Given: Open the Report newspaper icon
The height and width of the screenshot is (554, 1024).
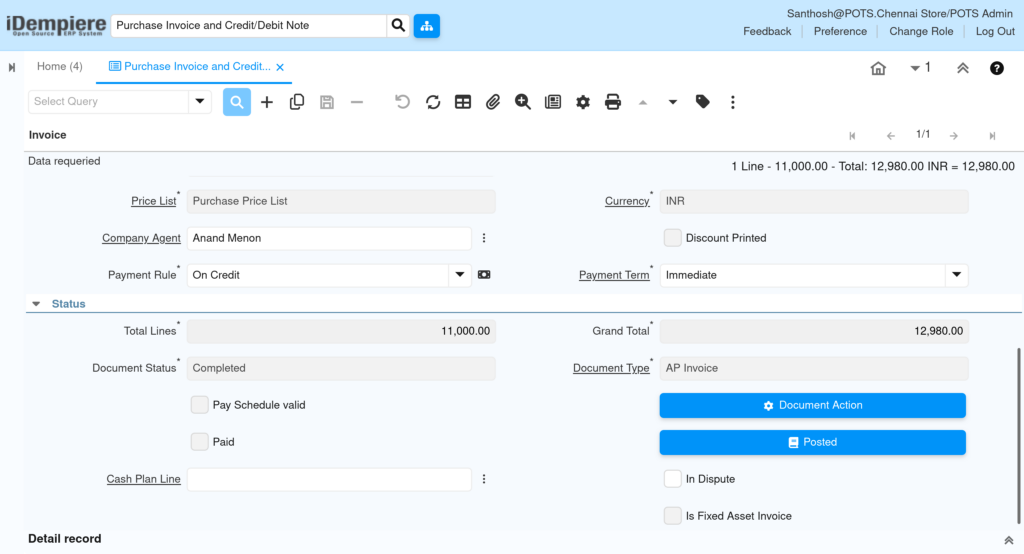Looking at the screenshot, I should [x=552, y=102].
